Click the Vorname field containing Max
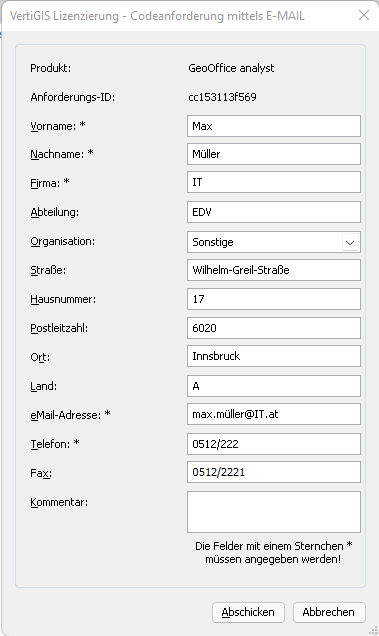The image size is (379, 636). click(x=274, y=126)
